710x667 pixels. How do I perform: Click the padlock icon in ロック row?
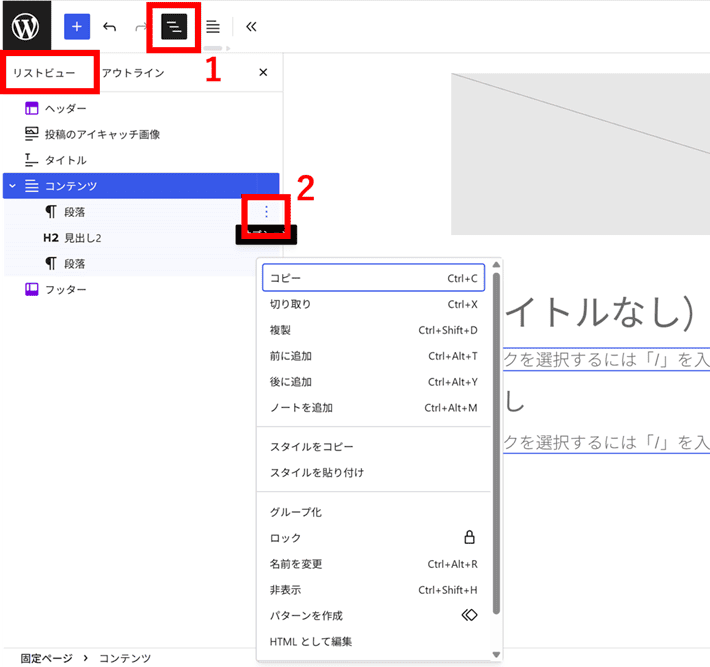coord(470,537)
